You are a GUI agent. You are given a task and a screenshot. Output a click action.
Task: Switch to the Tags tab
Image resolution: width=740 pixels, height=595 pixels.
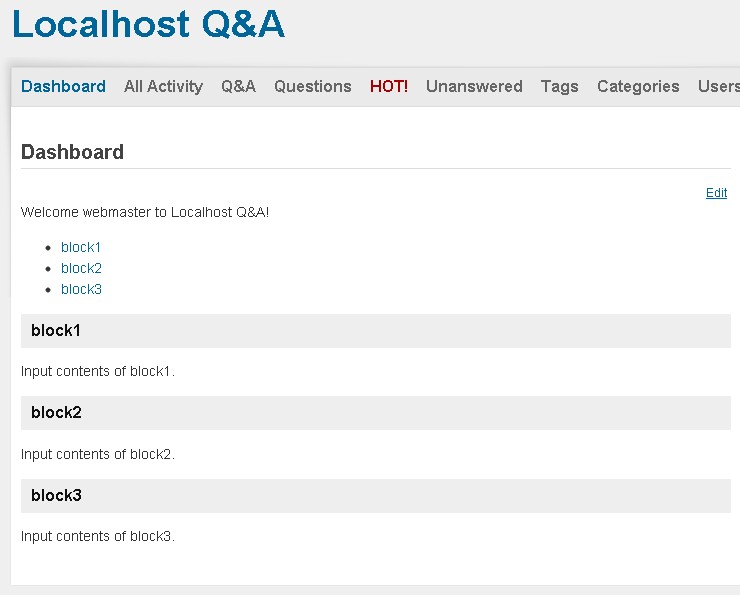pos(559,87)
